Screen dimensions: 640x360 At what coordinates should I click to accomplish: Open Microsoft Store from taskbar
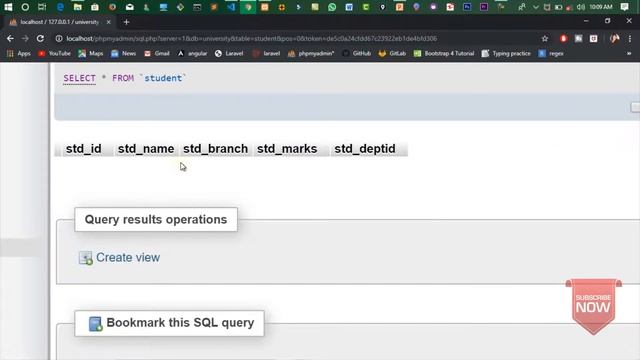tap(95, 7)
